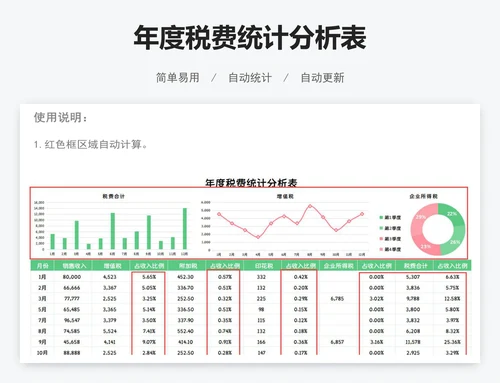
Task: Click the 22% donut chart segment
Action: 452,214
